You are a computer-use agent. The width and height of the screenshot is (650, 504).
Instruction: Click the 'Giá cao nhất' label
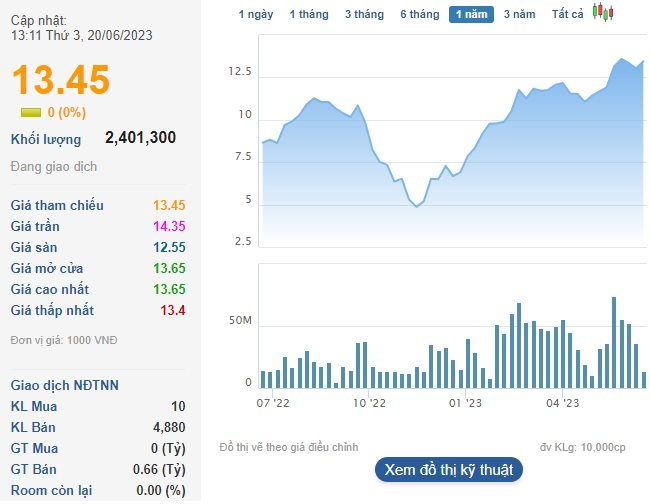(x=50, y=289)
